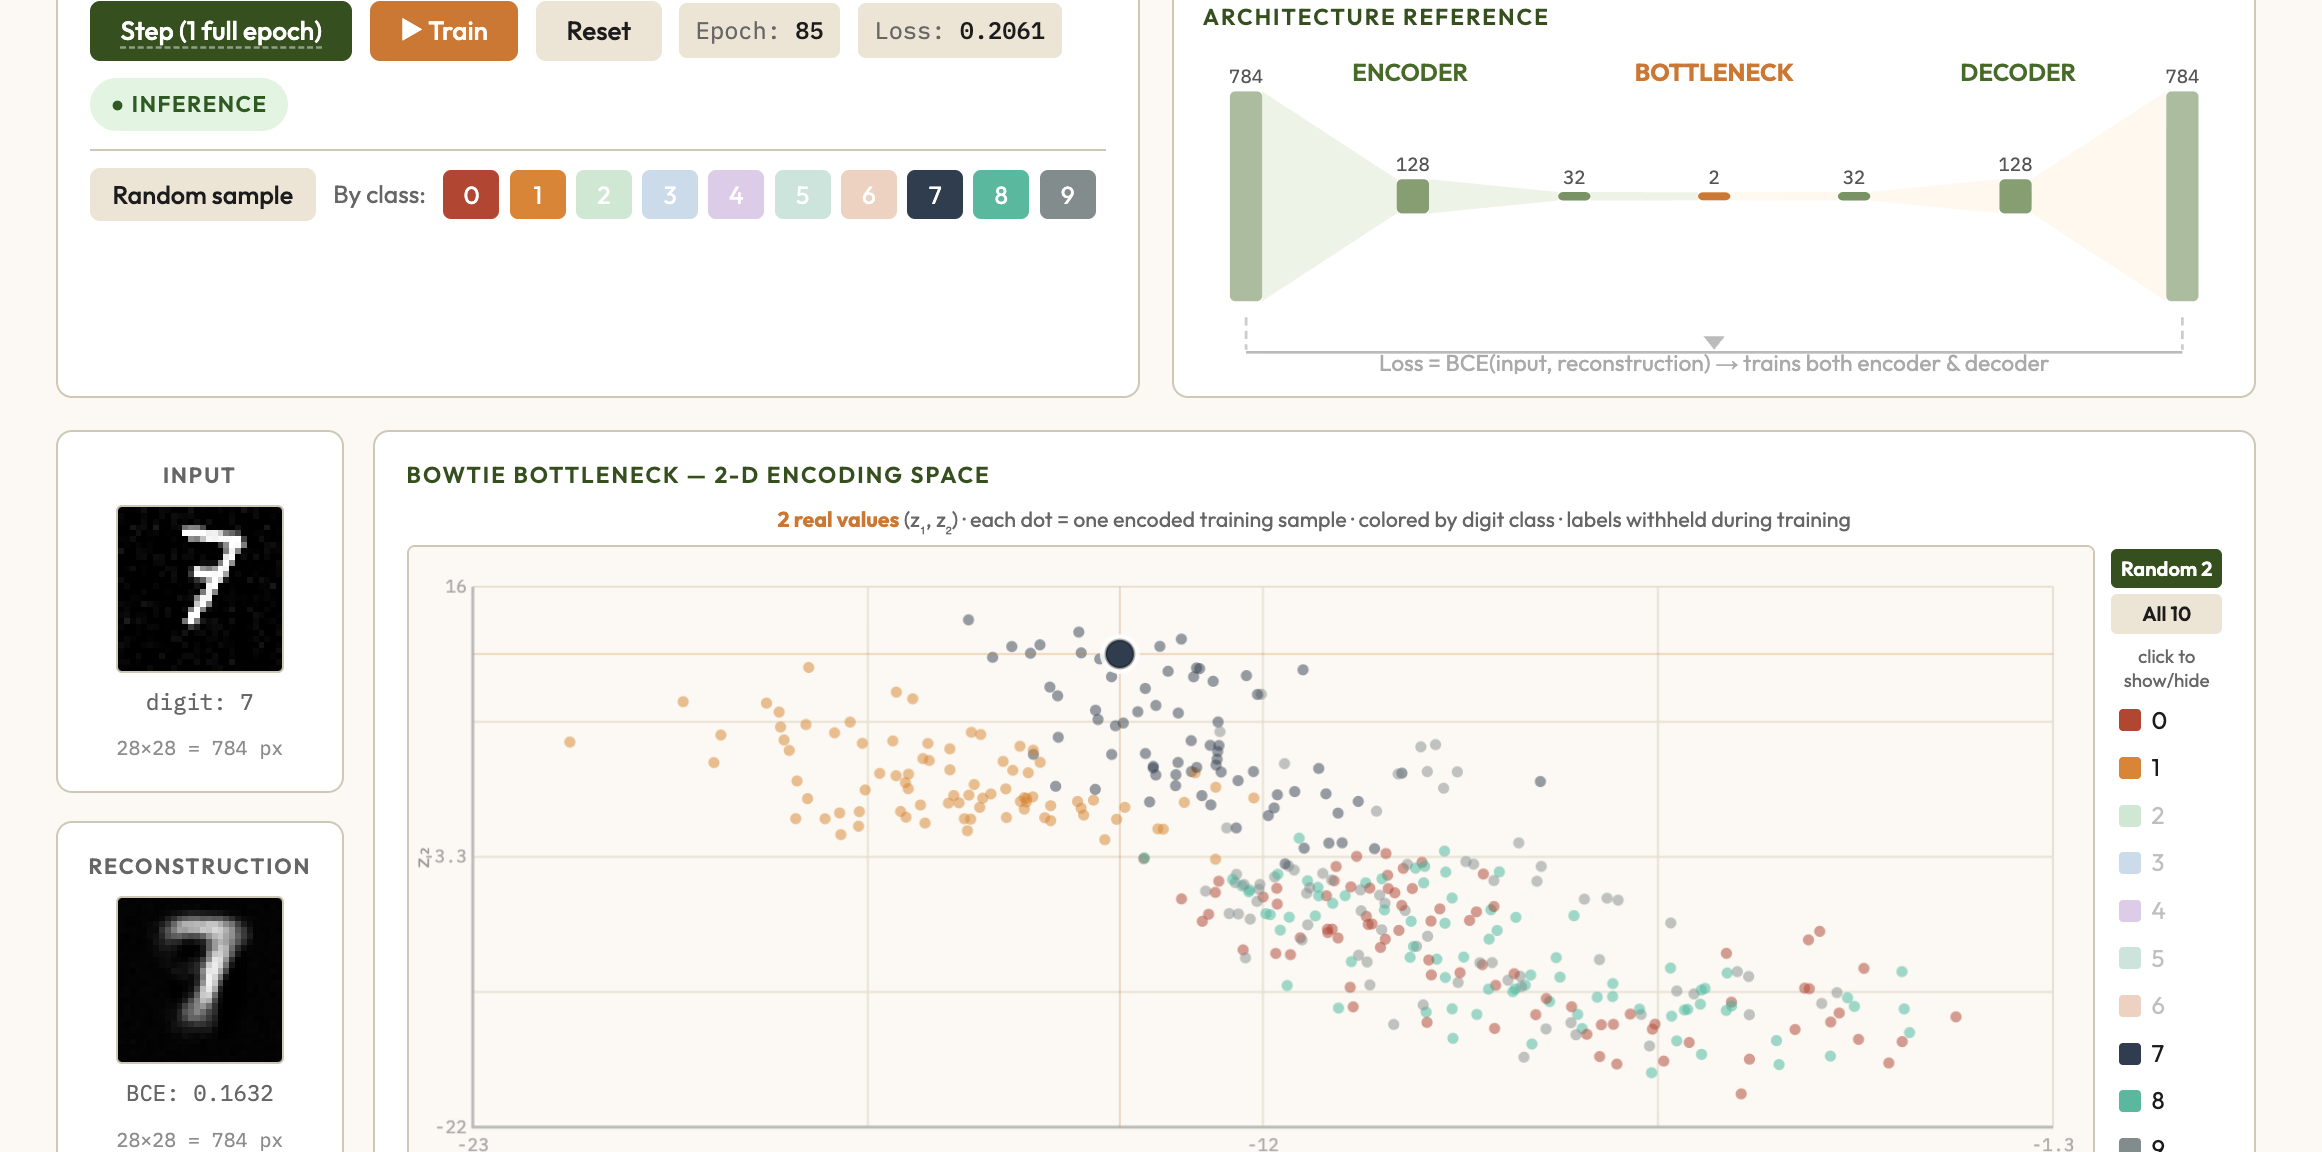Image resolution: width=2322 pixels, height=1152 pixels.
Task: Sample a digit 5 from the class row
Action: tap(801, 194)
